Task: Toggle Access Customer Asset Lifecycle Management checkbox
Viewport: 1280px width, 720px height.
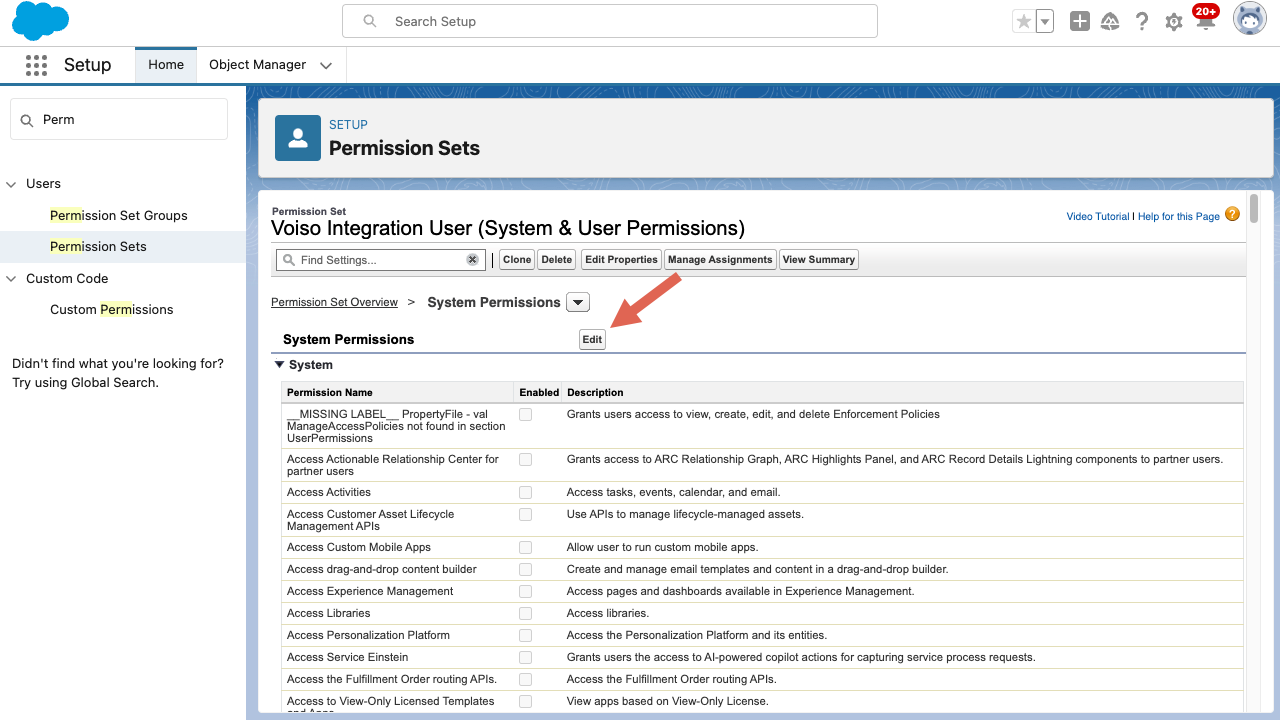Action: 525,515
